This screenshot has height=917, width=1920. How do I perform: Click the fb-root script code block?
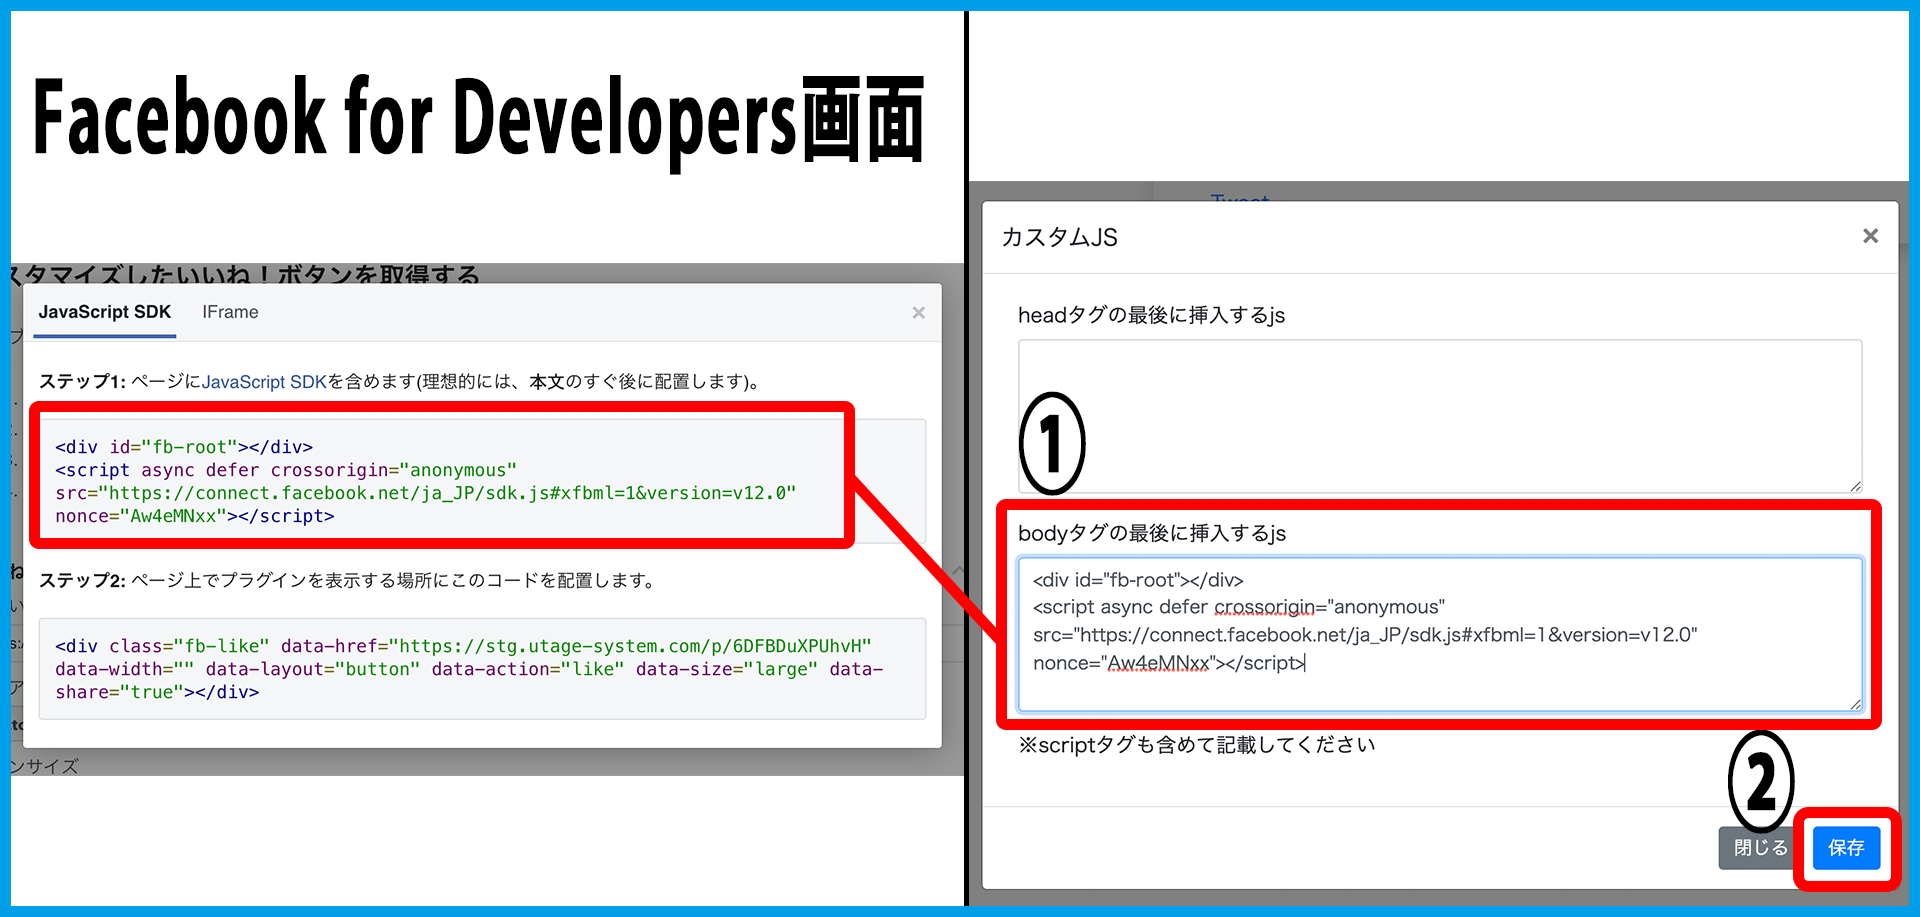click(x=440, y=480)
